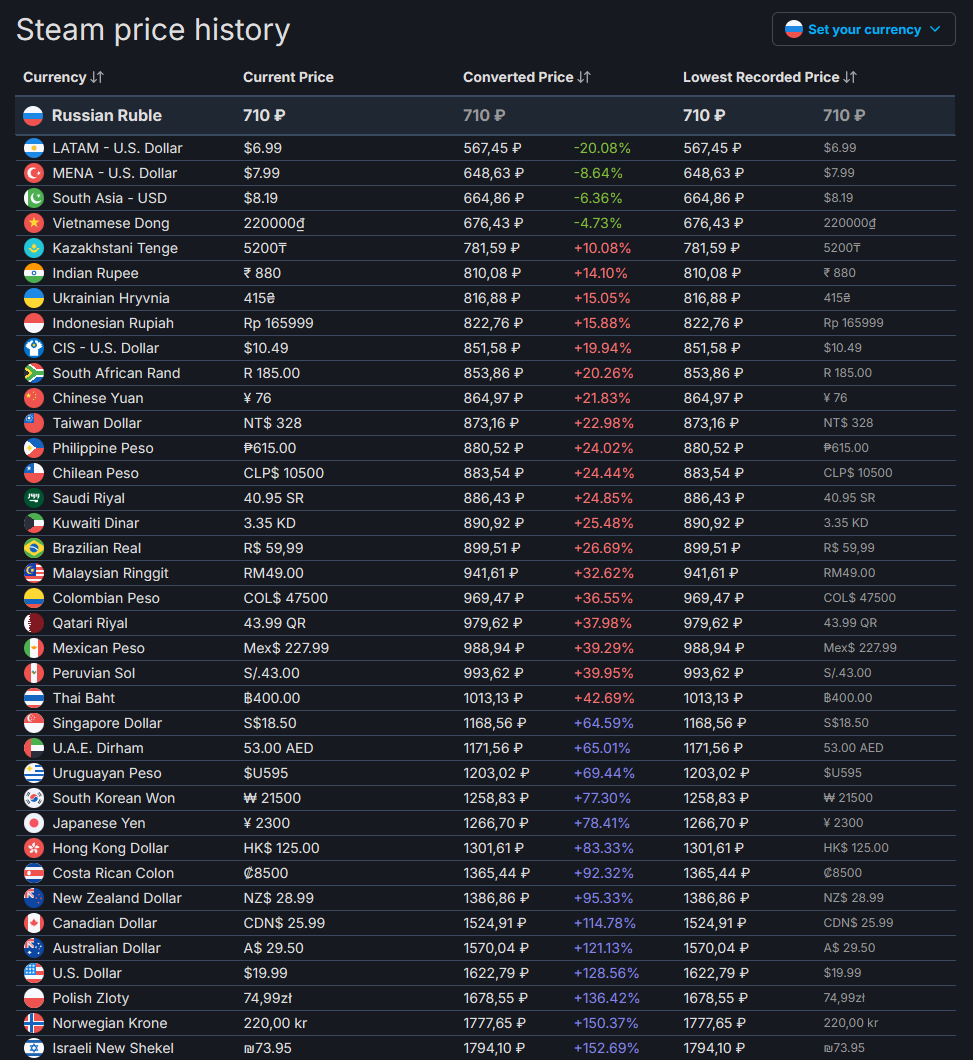
Task: Click the Saudi Riyal flag icon
Action: coord(34,498)
